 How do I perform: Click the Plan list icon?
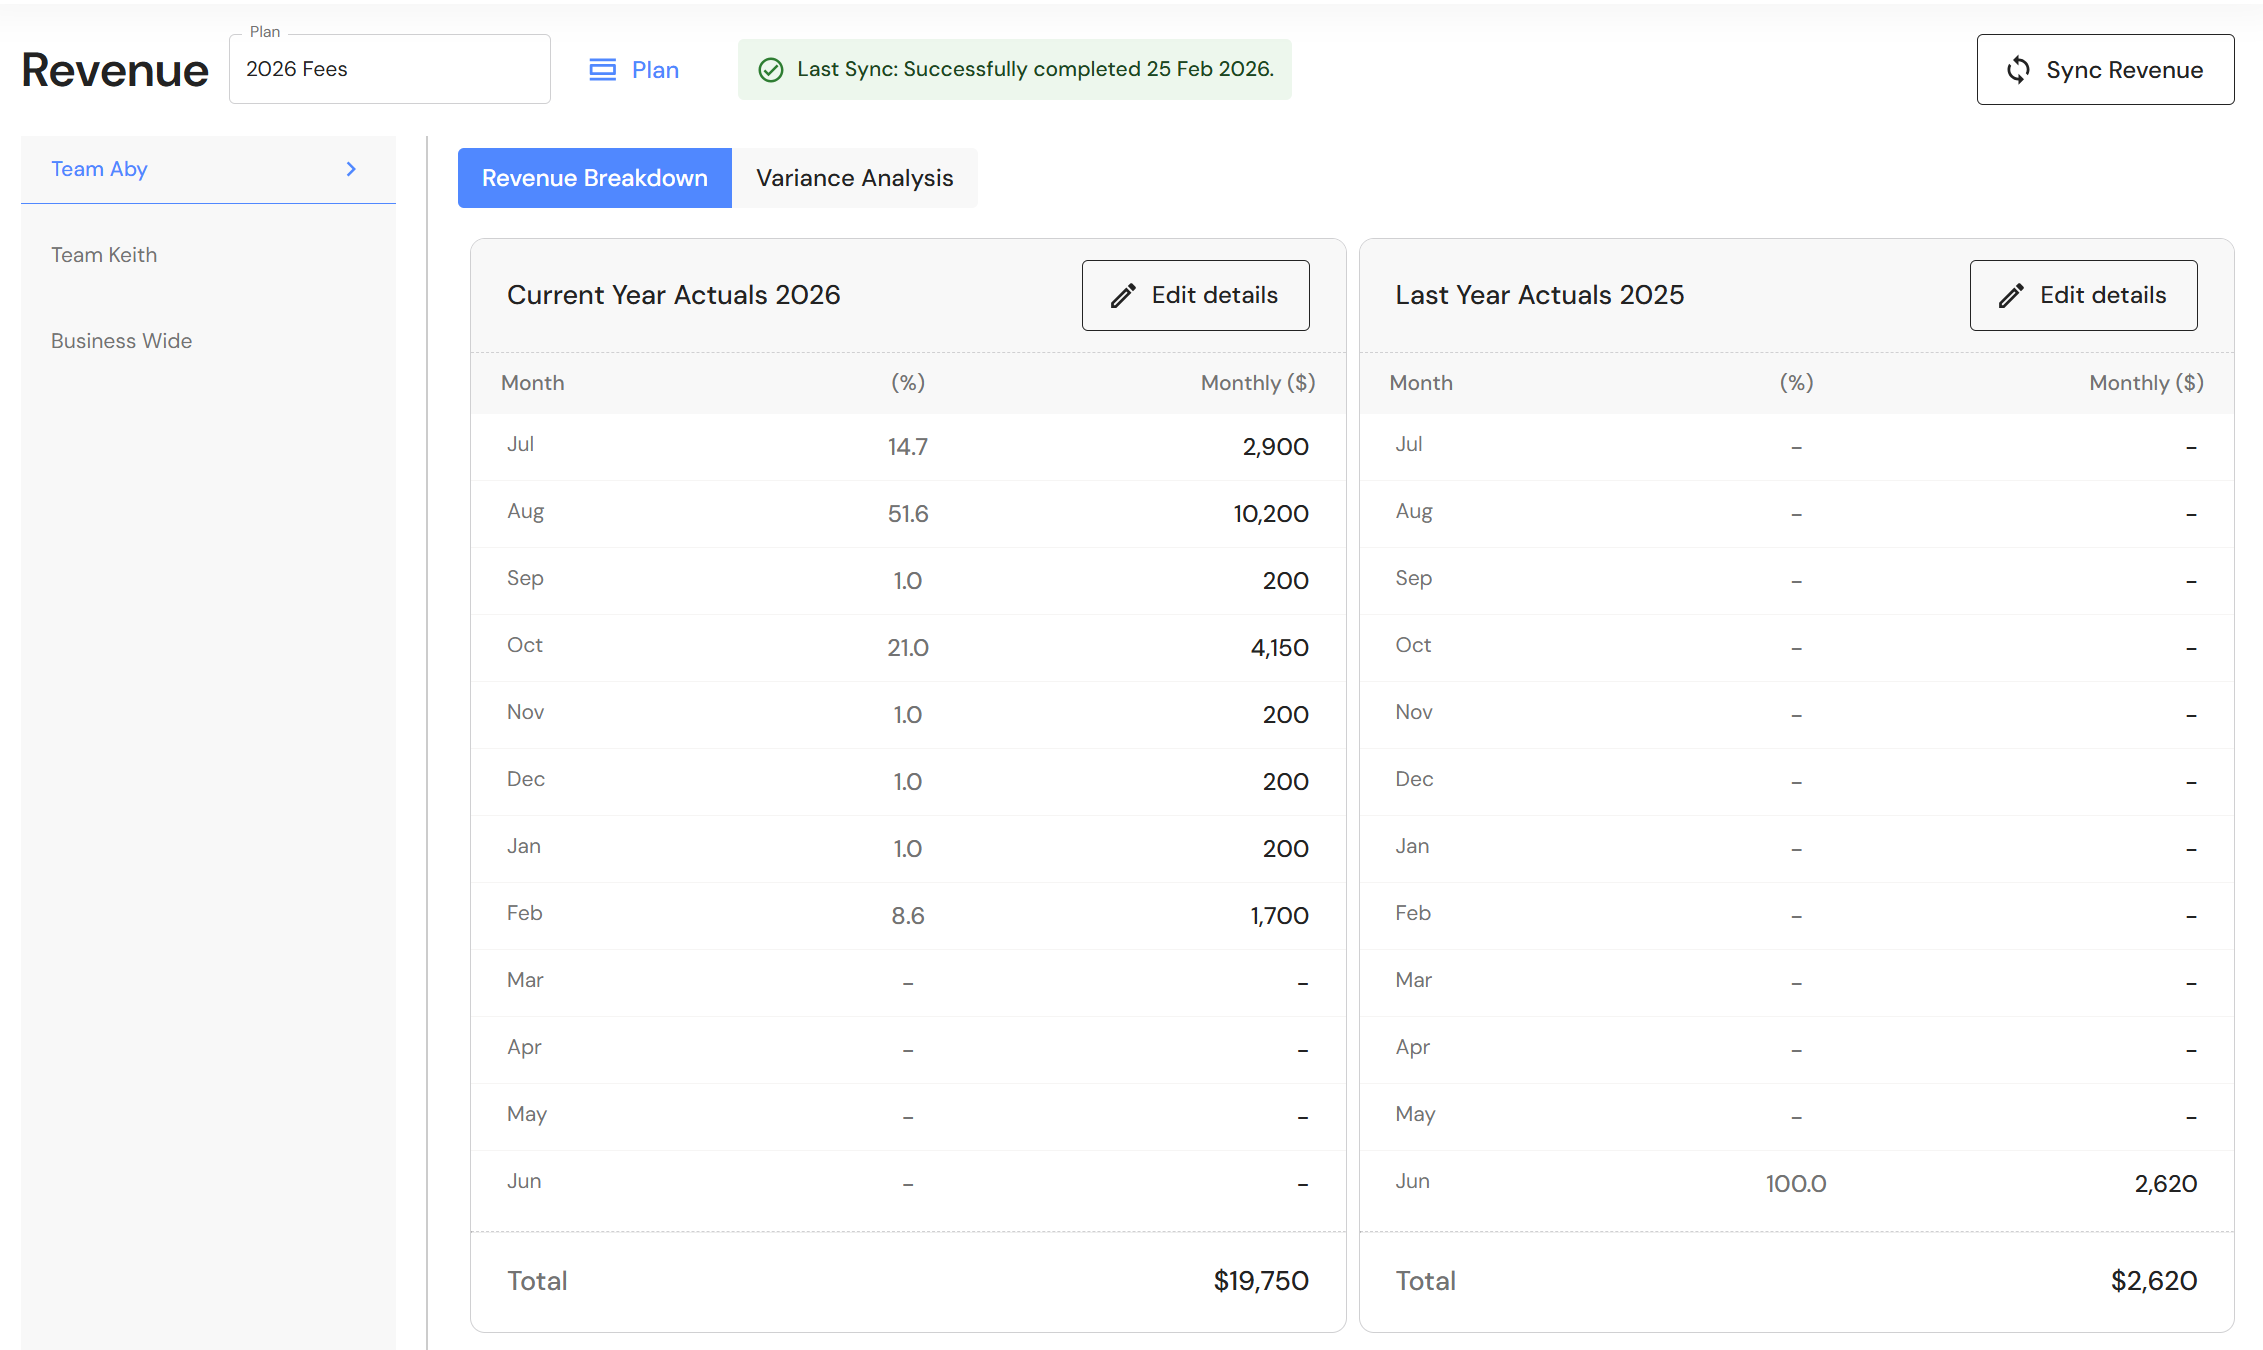click(x=602, y=69)
